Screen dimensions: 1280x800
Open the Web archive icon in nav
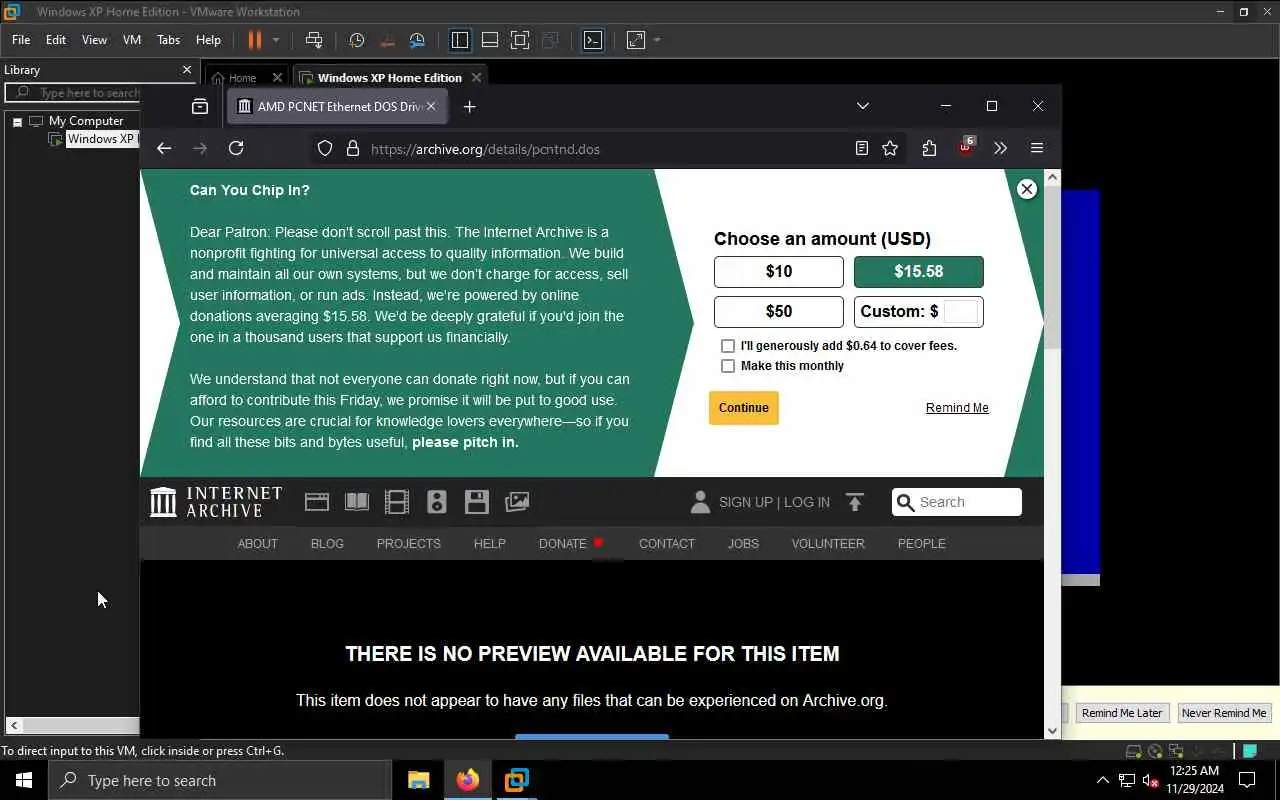(317, 502)
